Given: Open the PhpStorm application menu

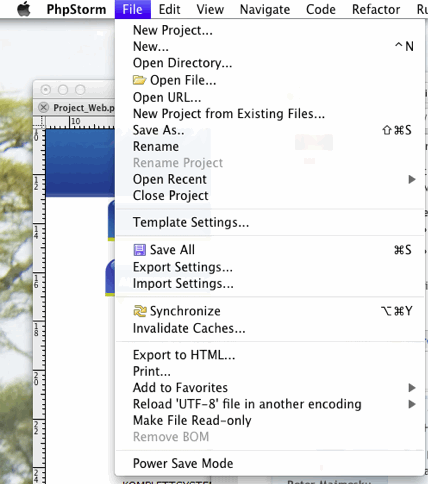Looking at the screenshot, I should (x=76, y=9).
